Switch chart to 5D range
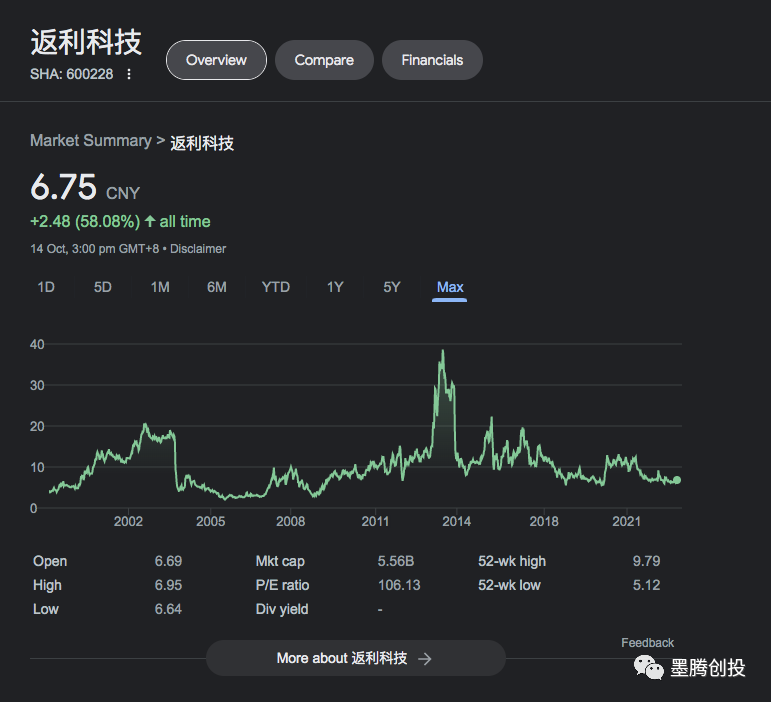Screen dimensions: 771x702 103,287
